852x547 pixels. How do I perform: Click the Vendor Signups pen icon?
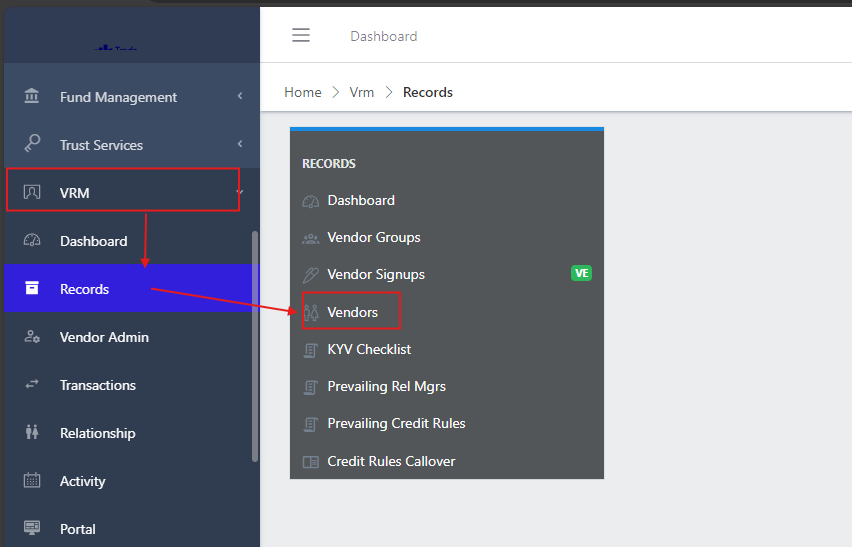coord(311,275)
